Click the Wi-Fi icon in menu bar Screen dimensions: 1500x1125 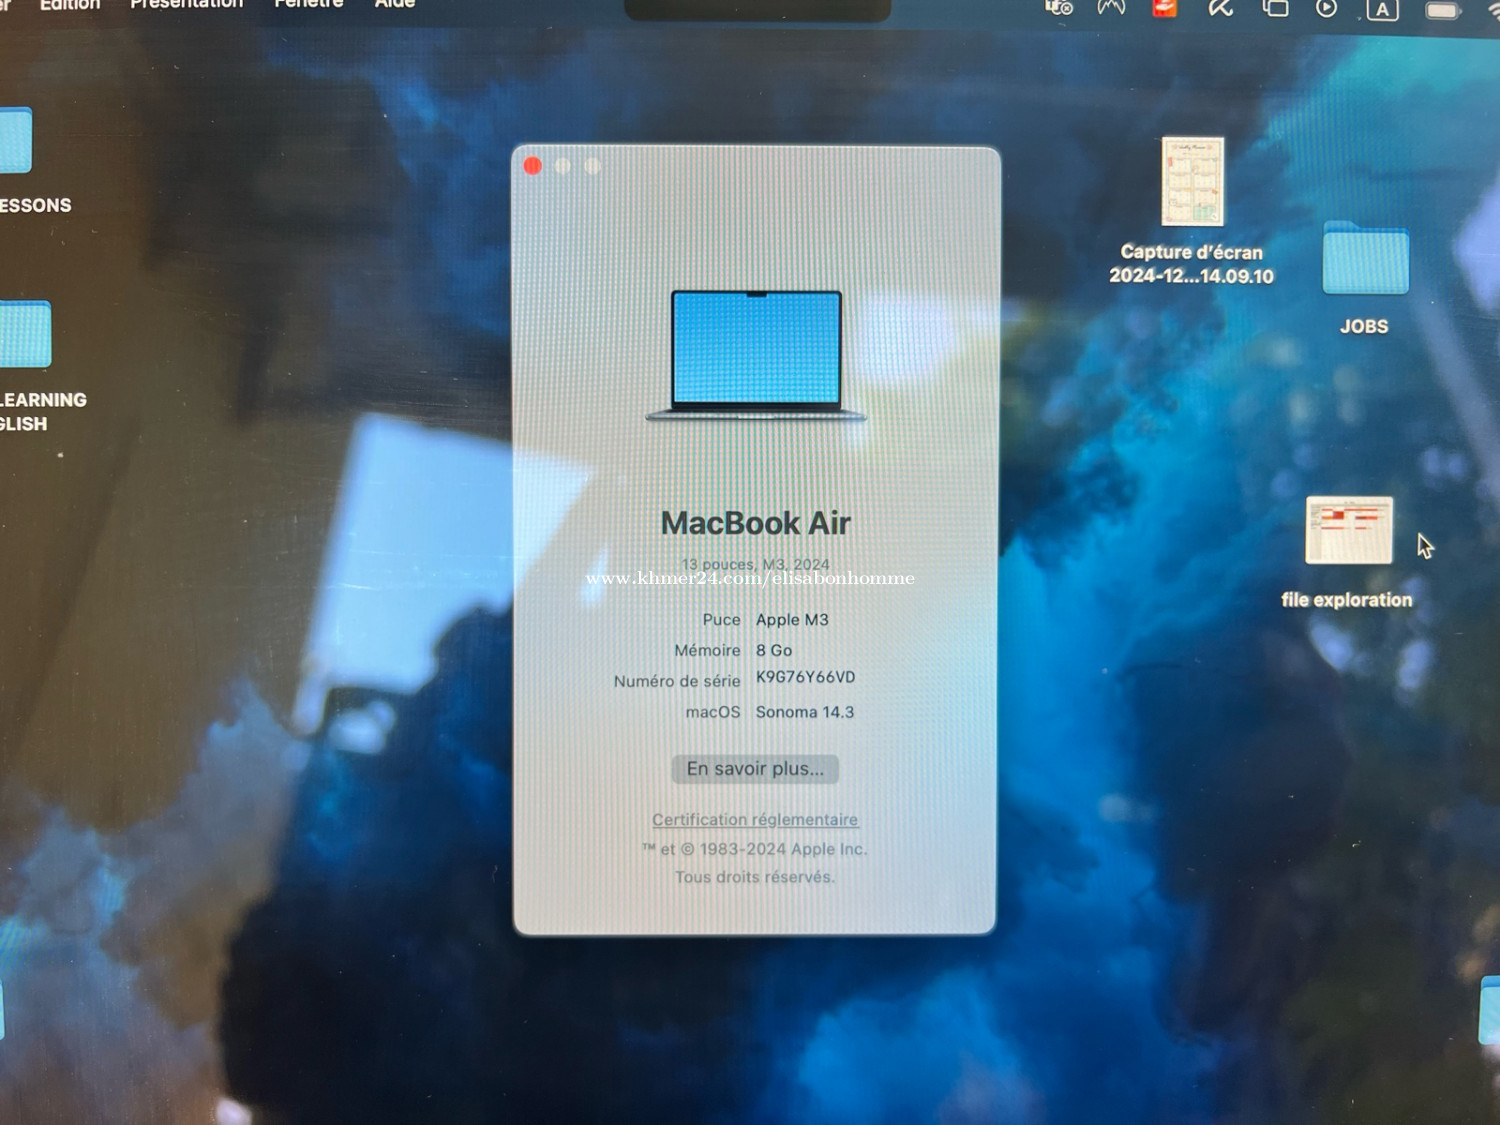[1493, 9]
